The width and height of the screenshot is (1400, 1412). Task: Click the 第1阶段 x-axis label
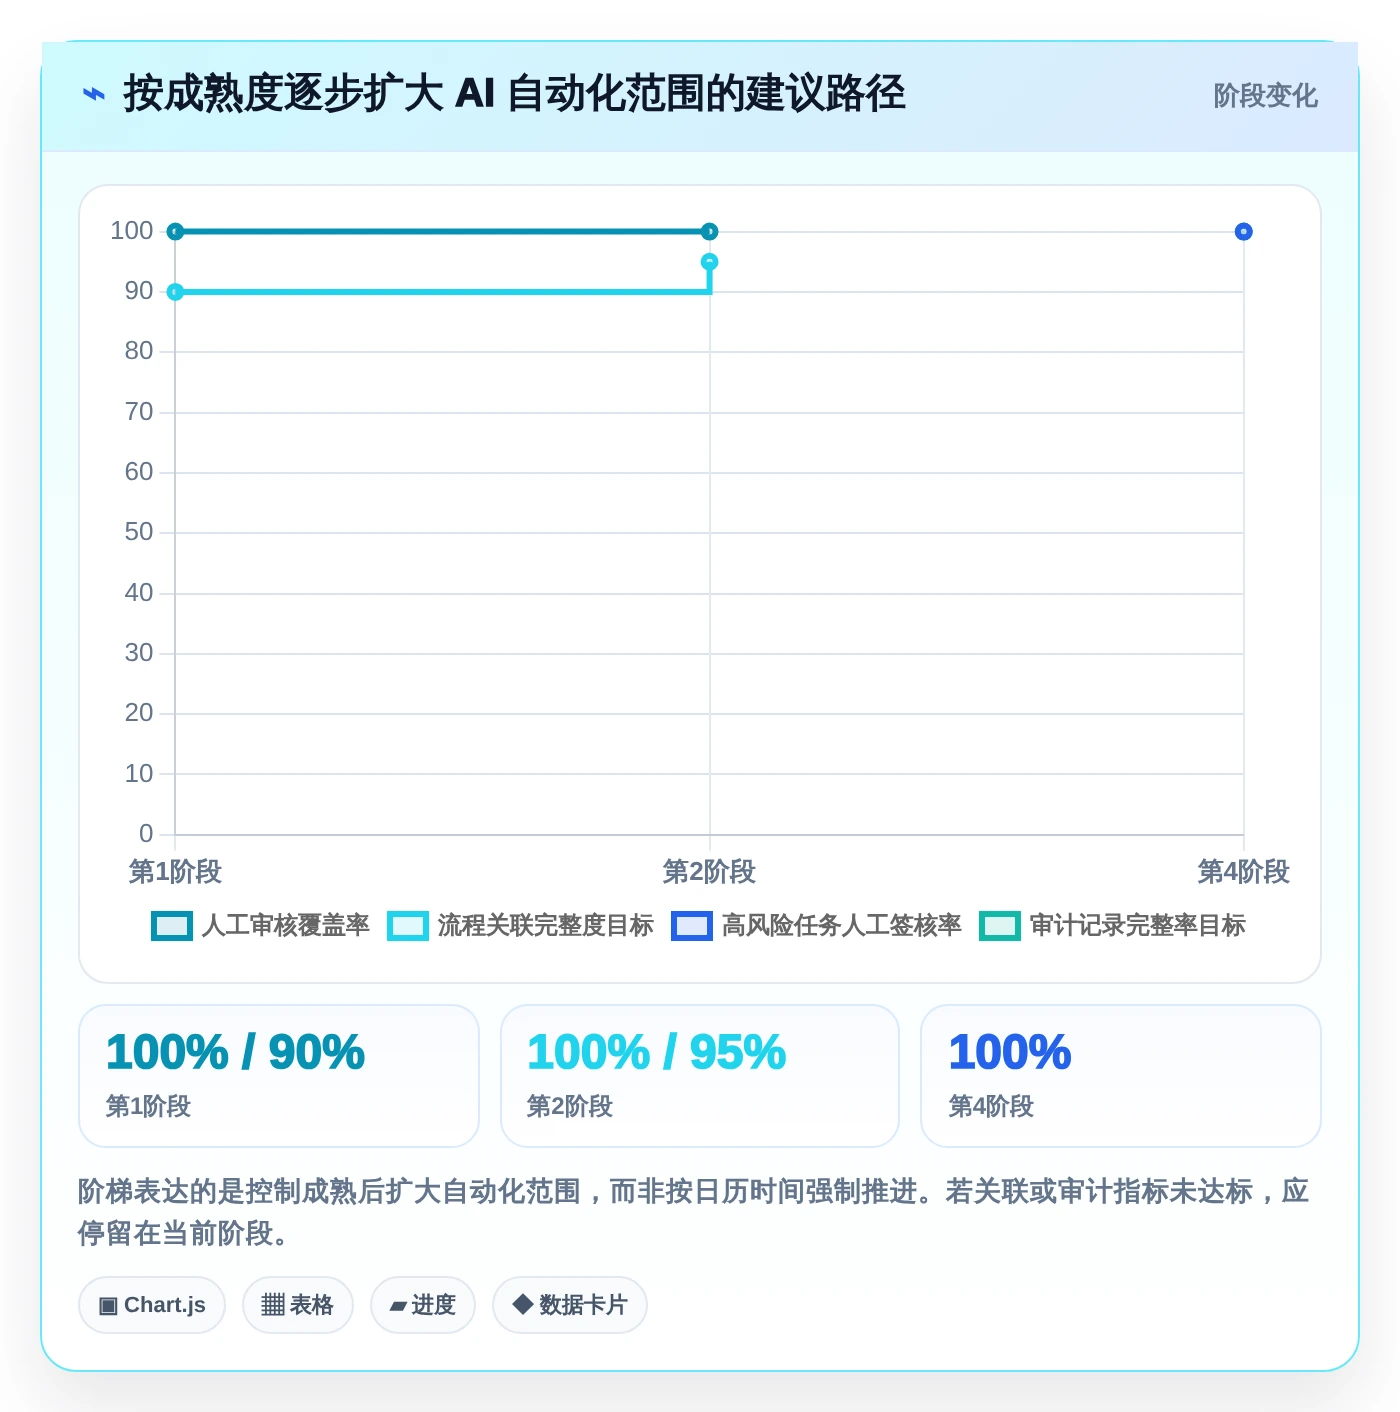coord(175,872)
